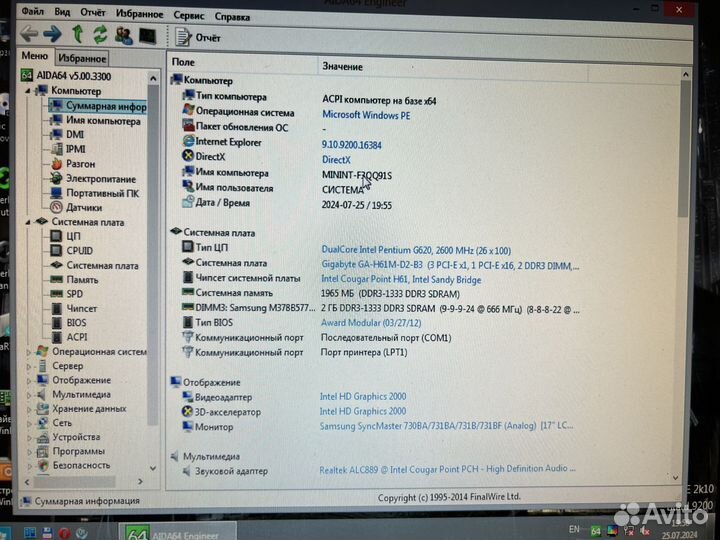
Task: Click the Back navigation arrow
Action: click(29, 34)
